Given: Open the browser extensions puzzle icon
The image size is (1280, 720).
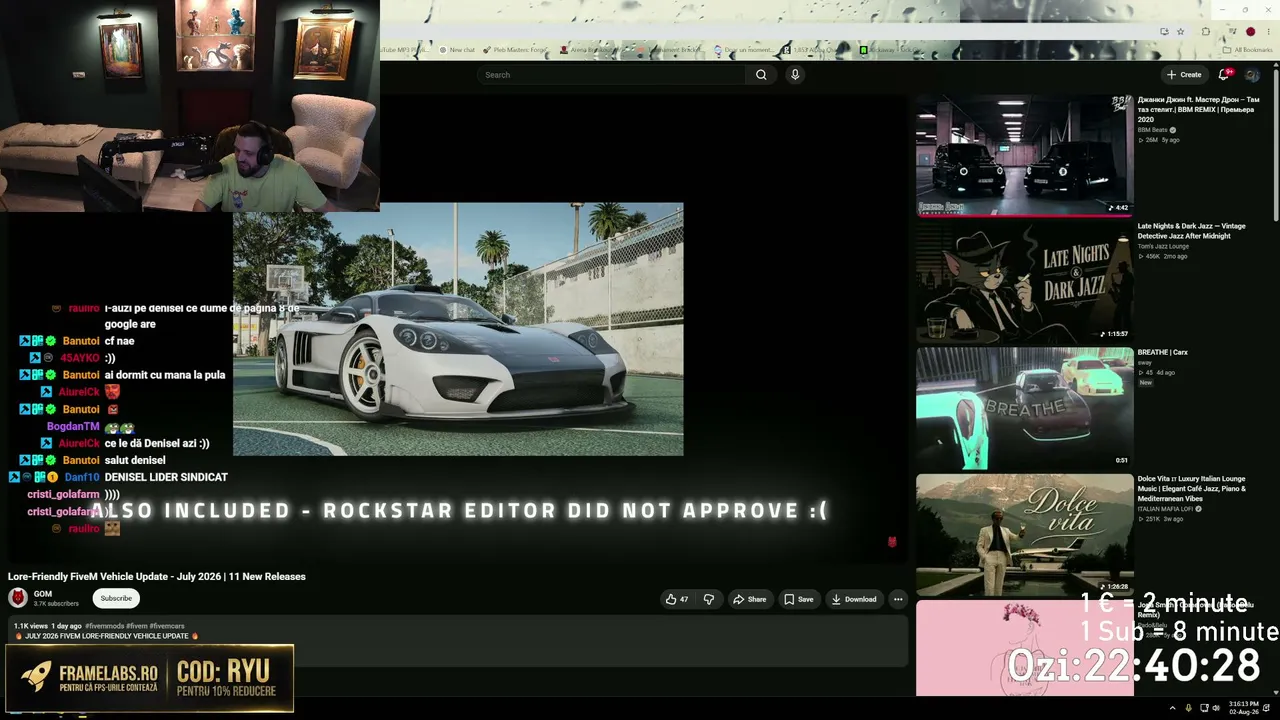Looking at the screenshot, I should click(1205, 32).
